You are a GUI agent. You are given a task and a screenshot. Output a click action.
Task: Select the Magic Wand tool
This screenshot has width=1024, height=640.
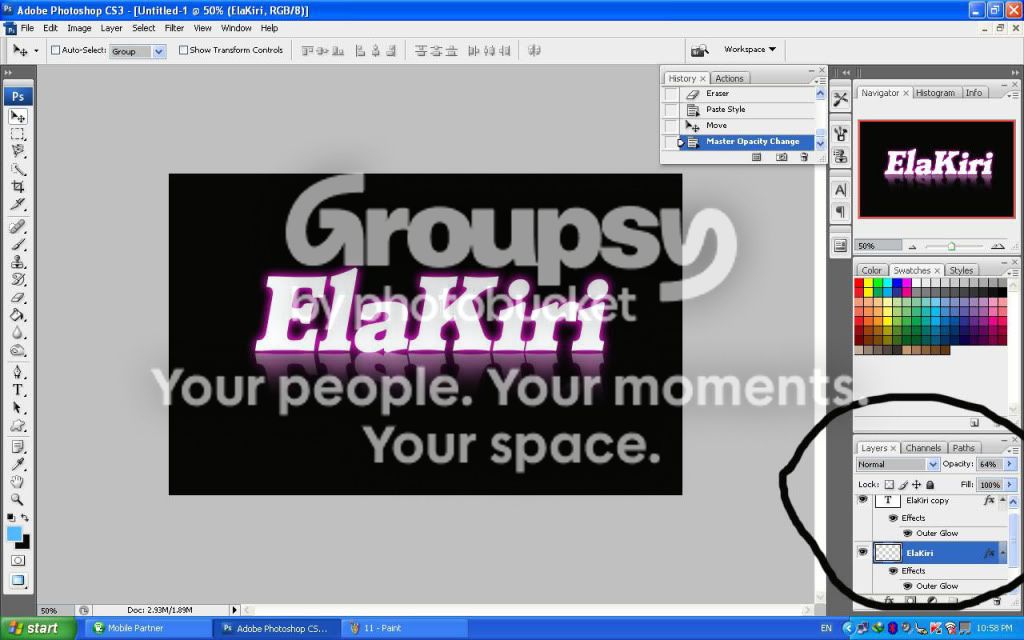pyautogui.click(x=18, y=169)
